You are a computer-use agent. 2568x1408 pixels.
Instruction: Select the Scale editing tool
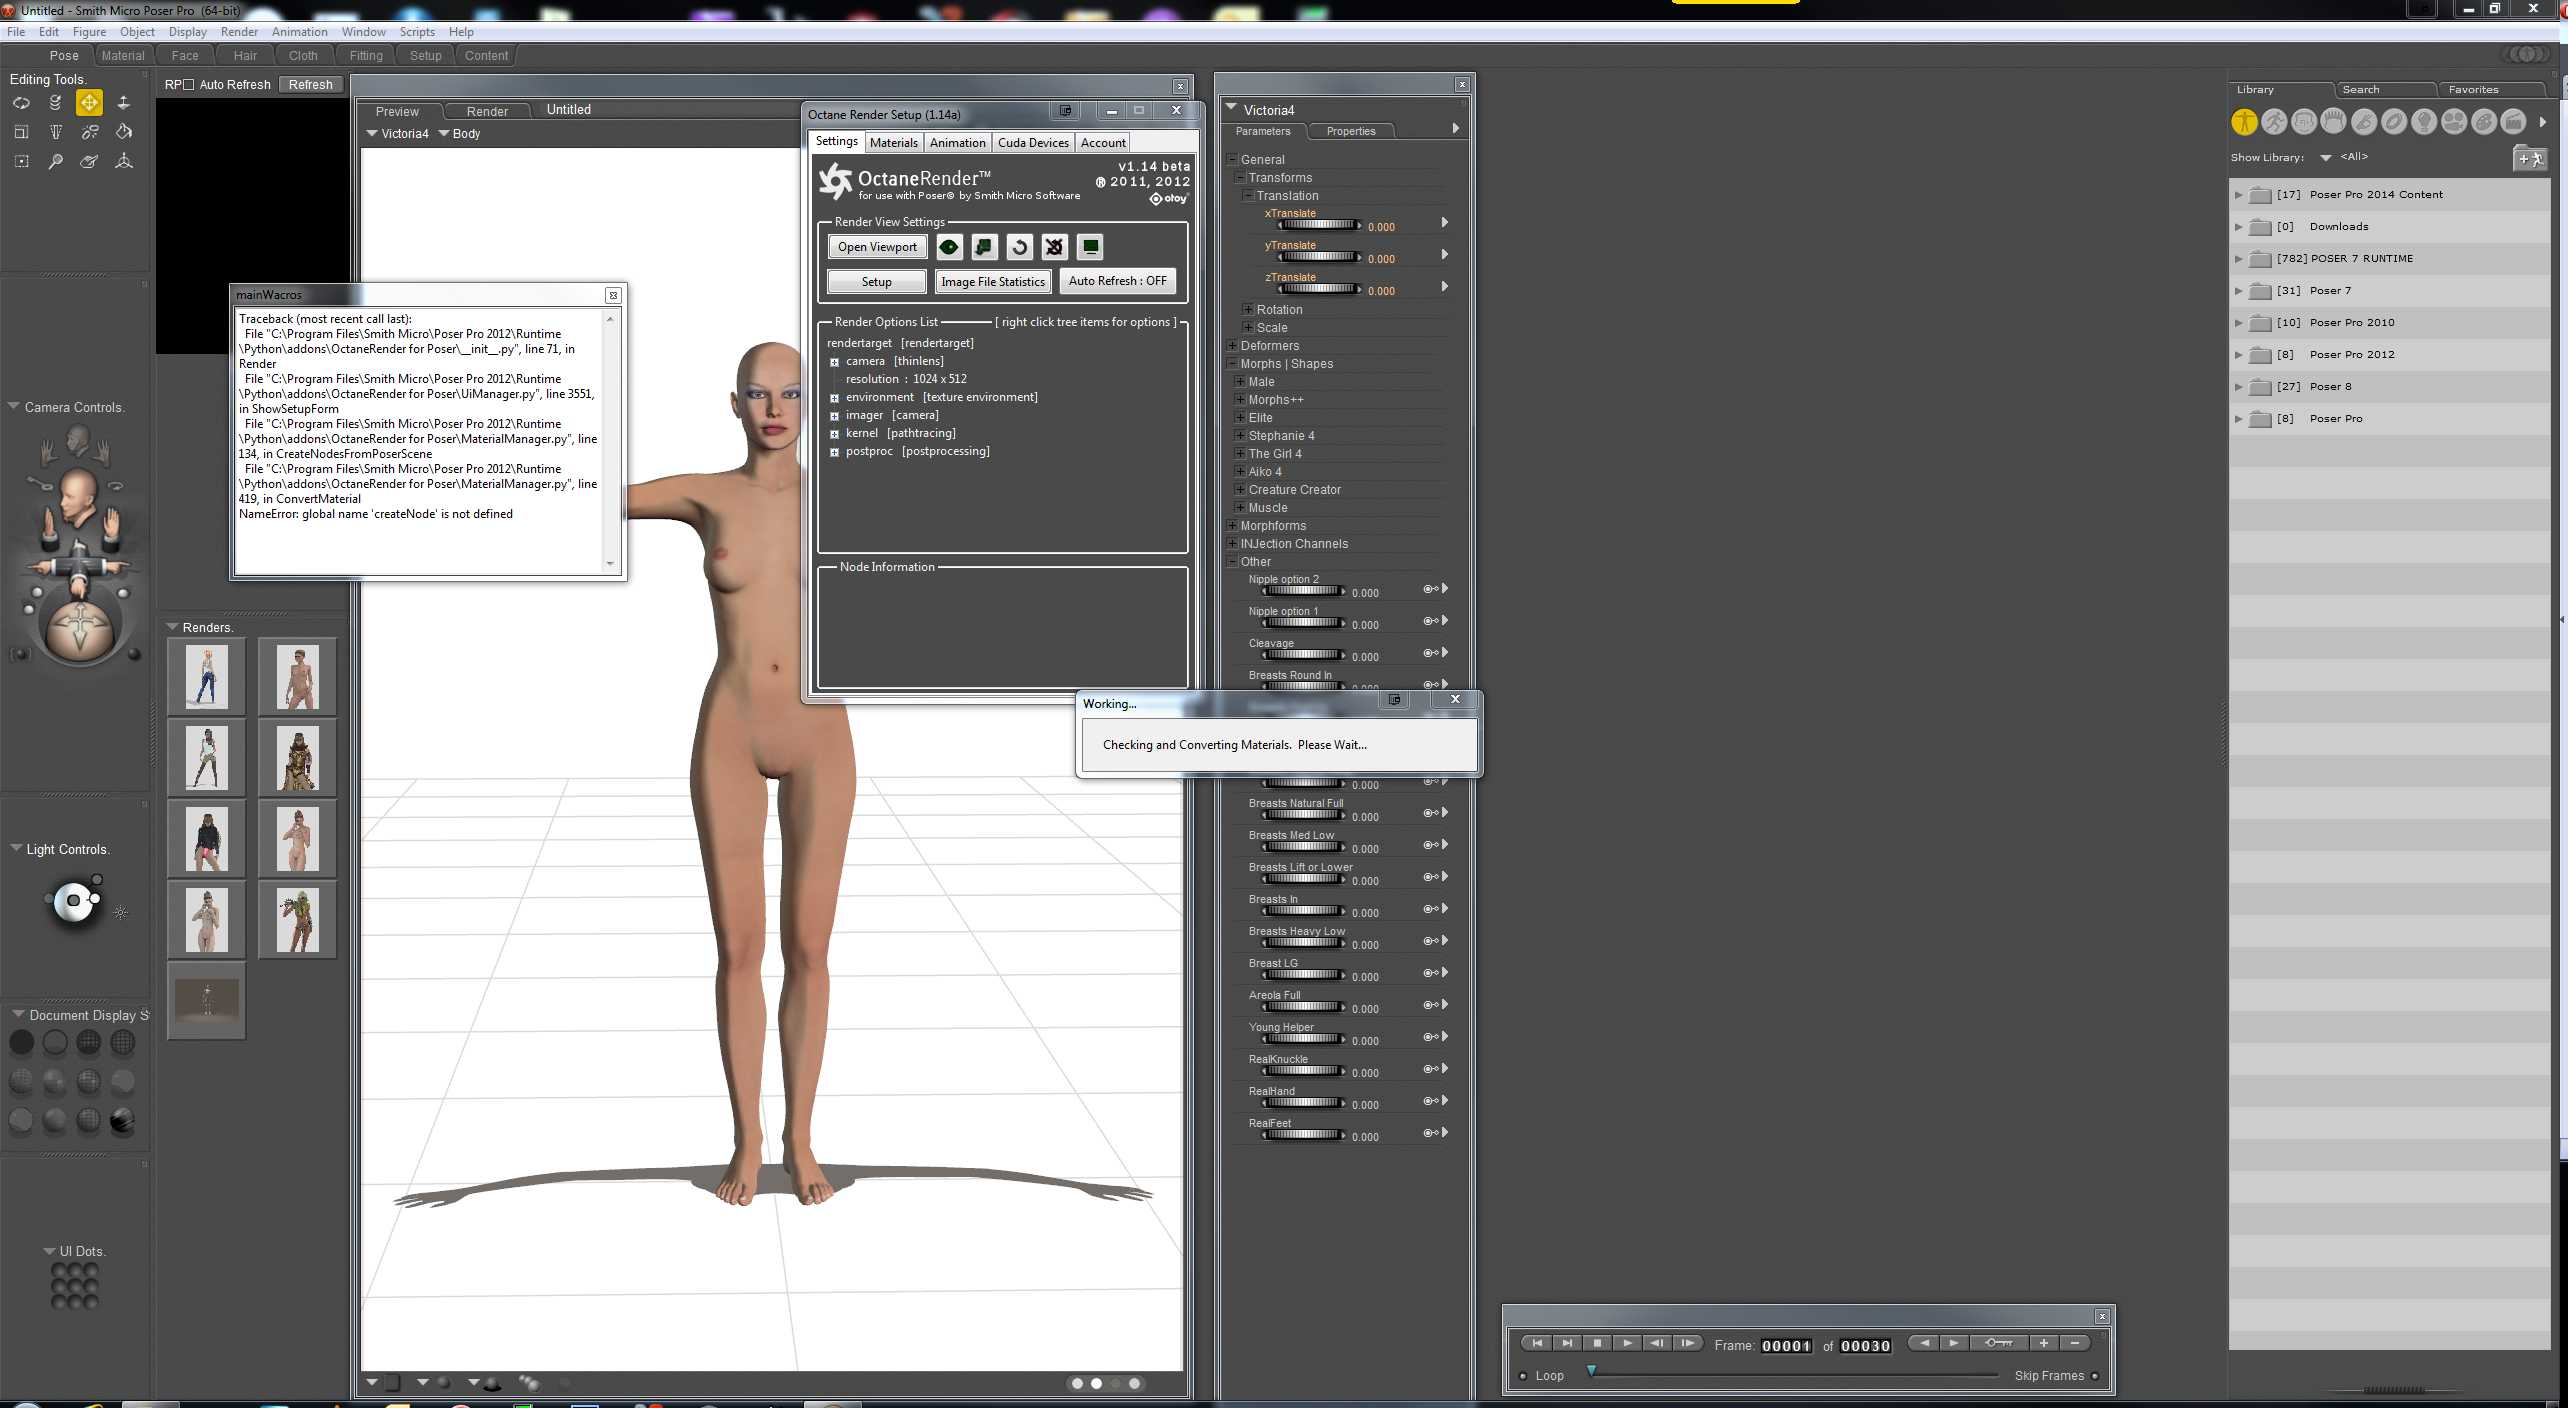point(21,132)
